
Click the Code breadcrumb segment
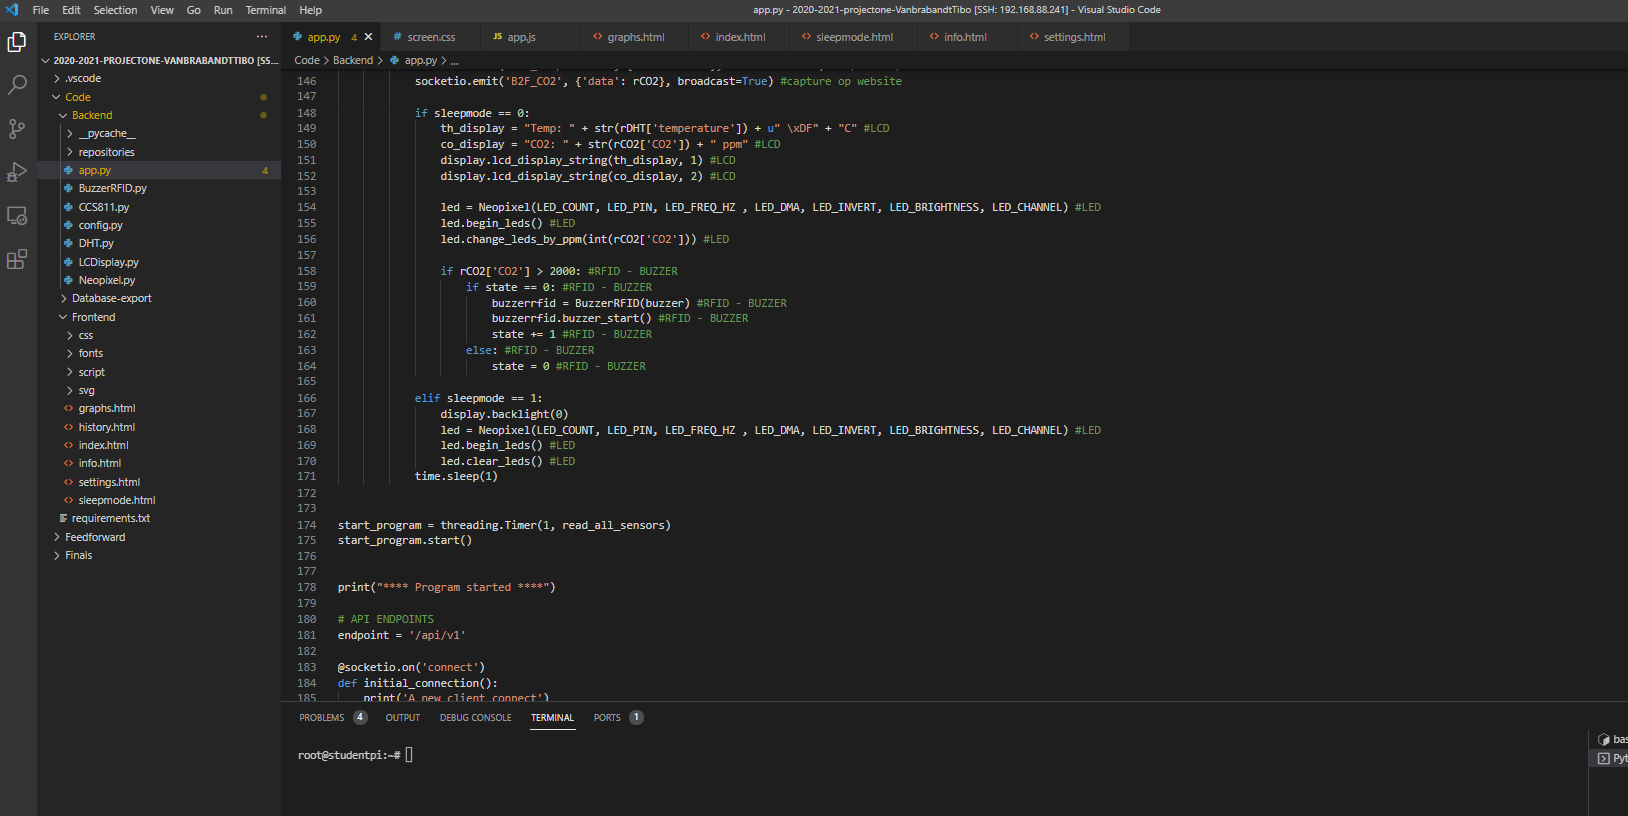(x=307, y=60)
